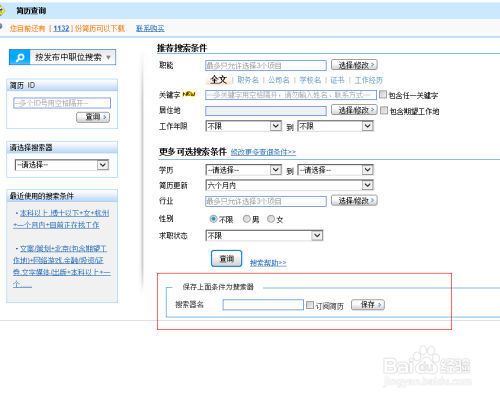Open the 学历 minimum dropdown

[244, 170]
